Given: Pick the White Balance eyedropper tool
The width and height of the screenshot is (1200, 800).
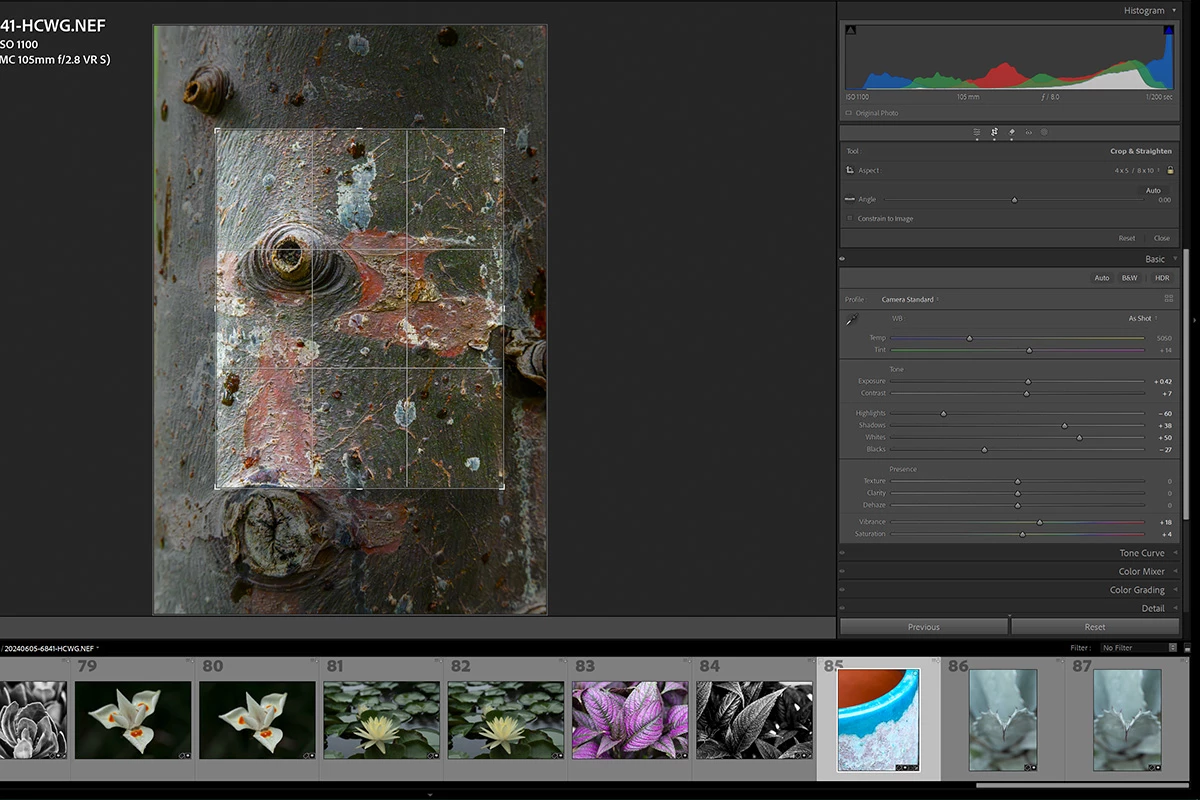Looking at the screenshot, I should click(851, 320).
